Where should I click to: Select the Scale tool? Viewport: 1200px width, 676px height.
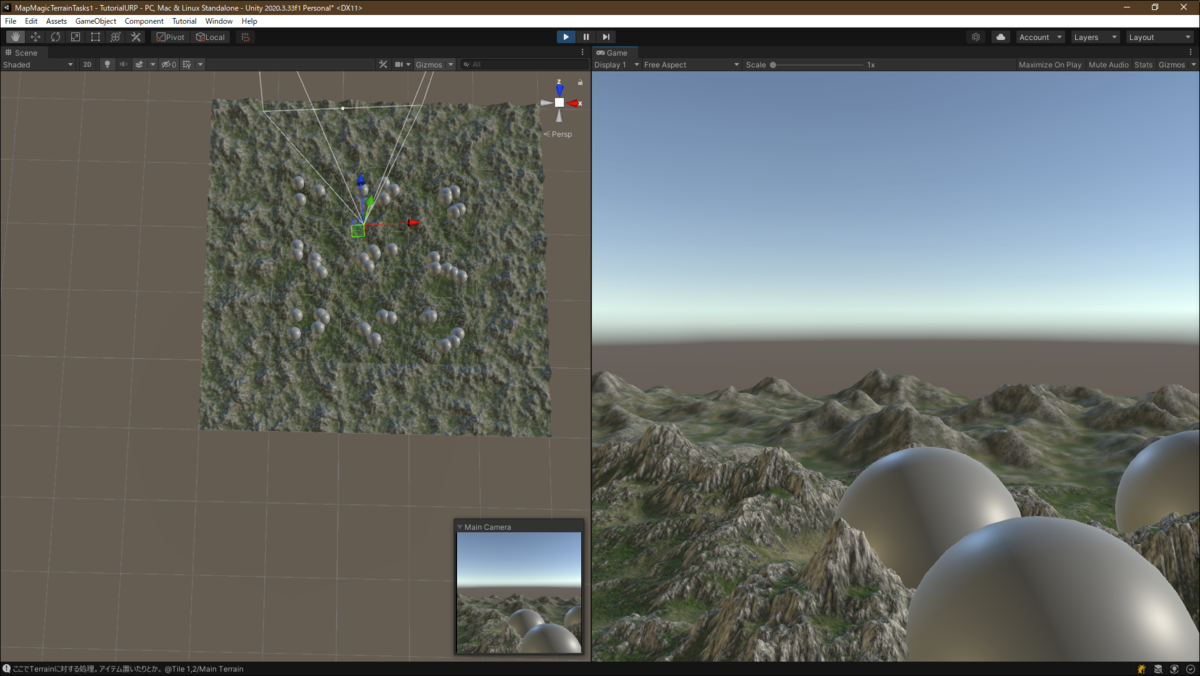[x=75, y=37]
